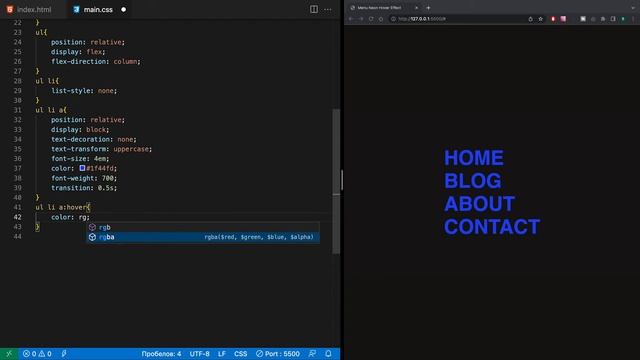
Task: Go forward in the browser
Action: (361, 19)
